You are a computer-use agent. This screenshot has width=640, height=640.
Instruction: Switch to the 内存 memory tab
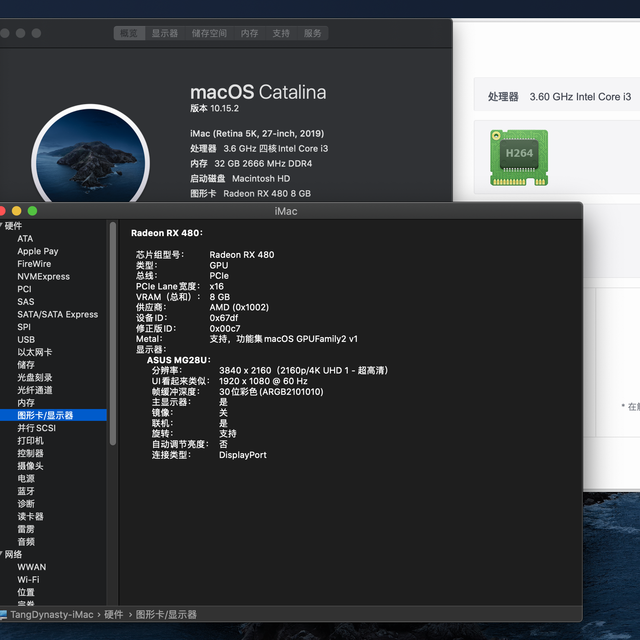(249, 33)
